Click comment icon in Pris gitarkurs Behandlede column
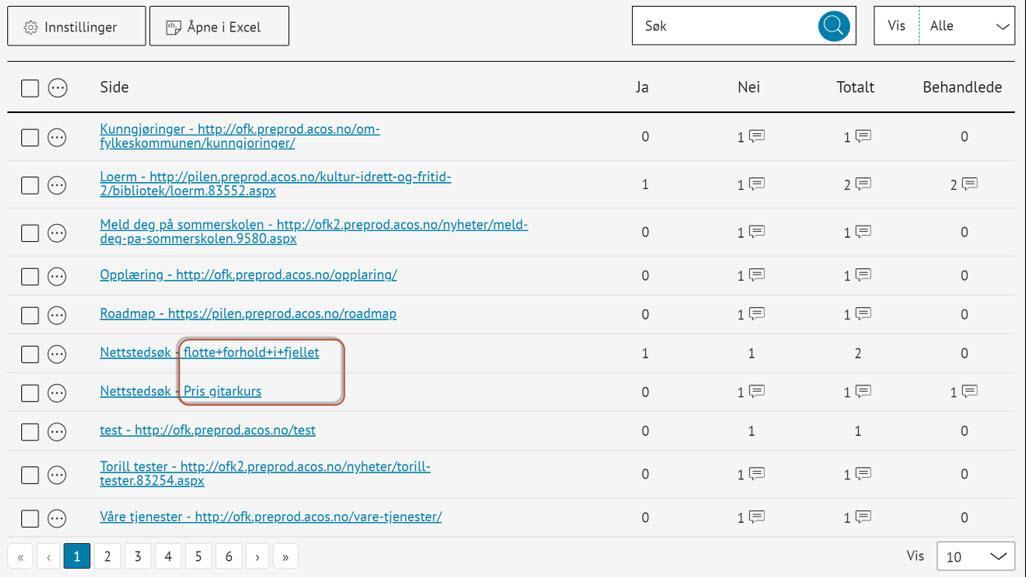Image resolution: width=1026 pixels, height=577 pixels. tap(970, 392)
